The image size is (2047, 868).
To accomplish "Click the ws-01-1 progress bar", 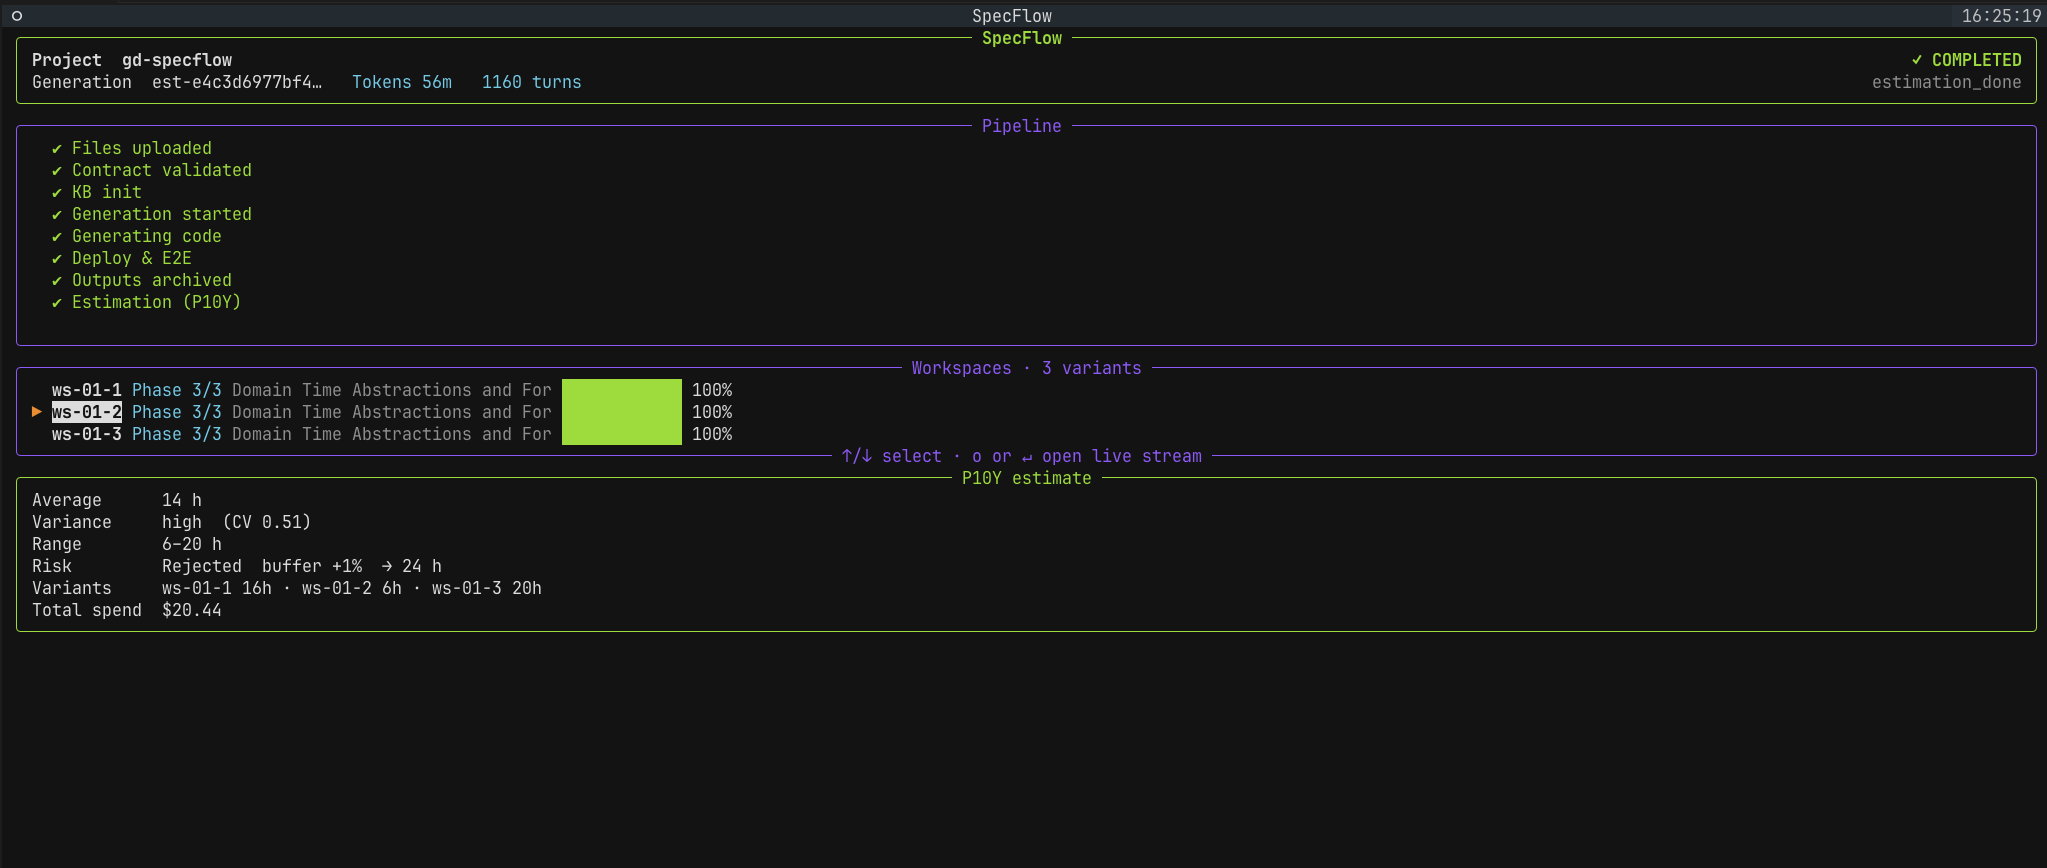I will 622,390.
